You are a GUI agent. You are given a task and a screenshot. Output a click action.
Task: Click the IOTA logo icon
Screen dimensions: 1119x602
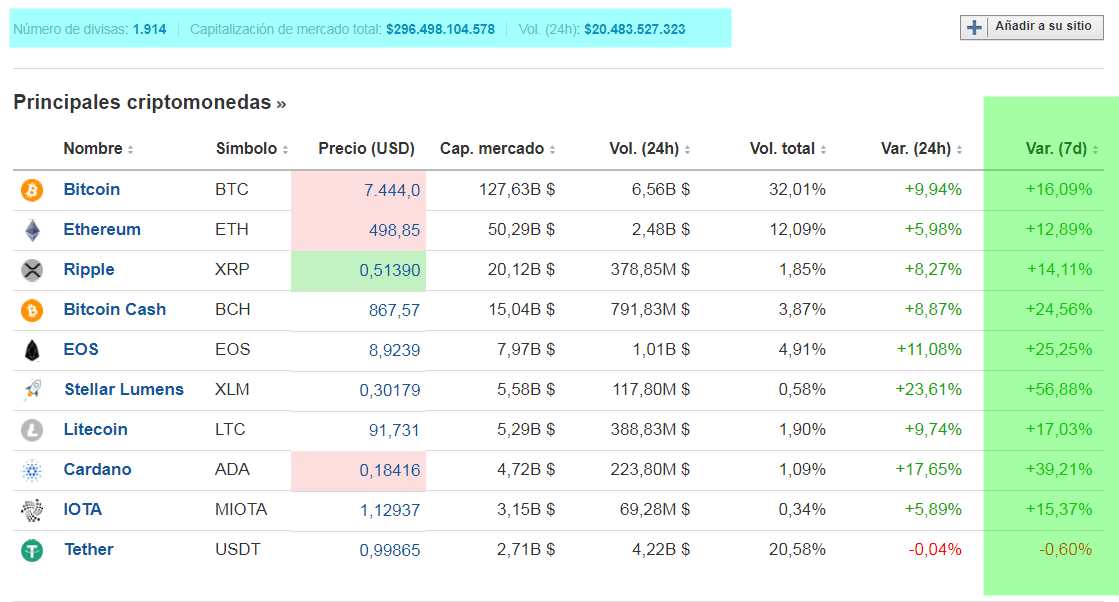pos(32,510)
